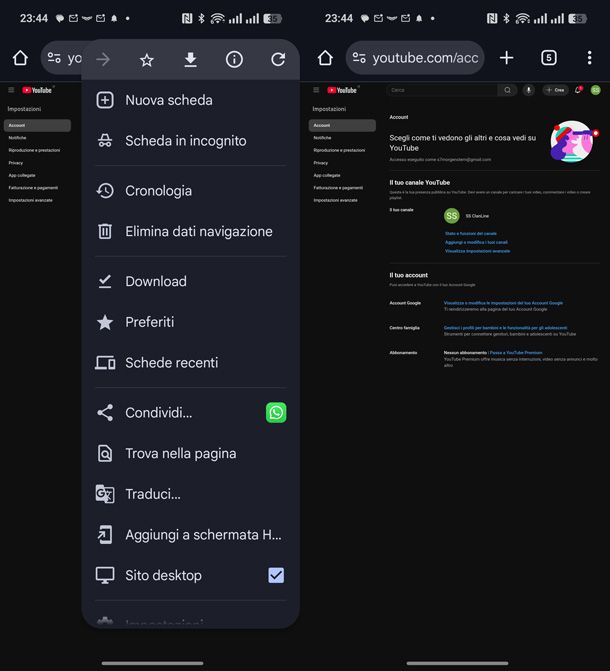Share directly via the WhatsApp icon
The height and width of the screenshot is (671, 610).
(276, 412)
